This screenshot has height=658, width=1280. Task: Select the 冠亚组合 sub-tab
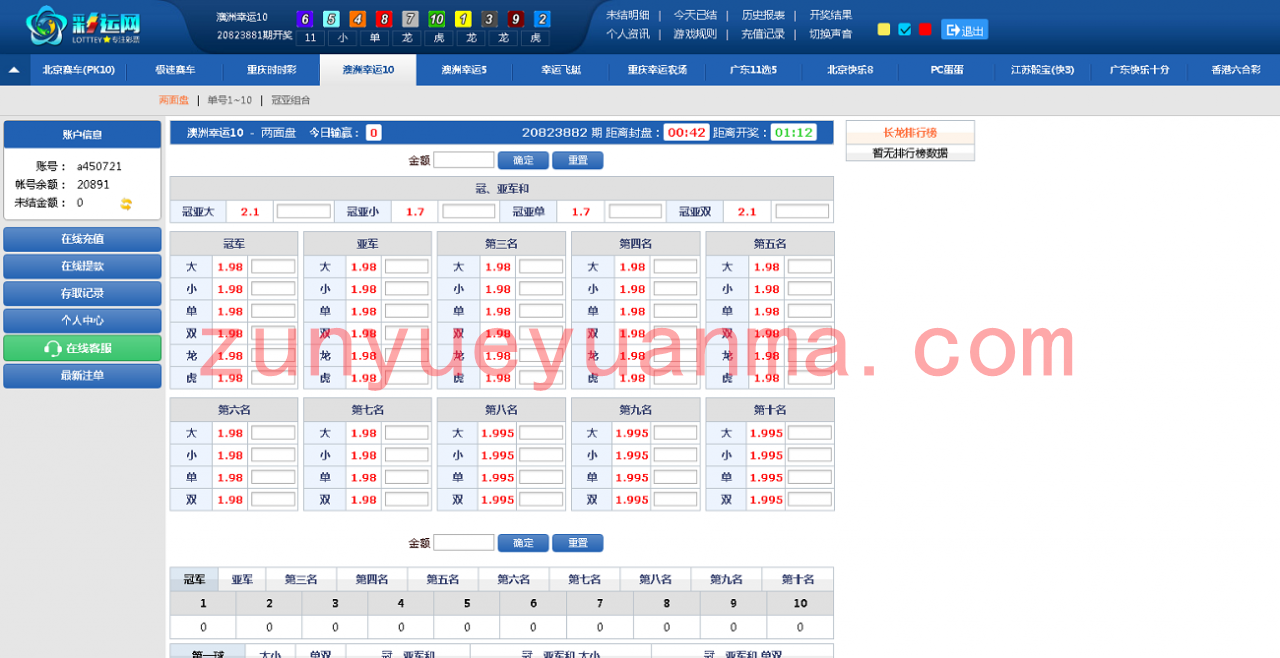(x=291, y=100)
